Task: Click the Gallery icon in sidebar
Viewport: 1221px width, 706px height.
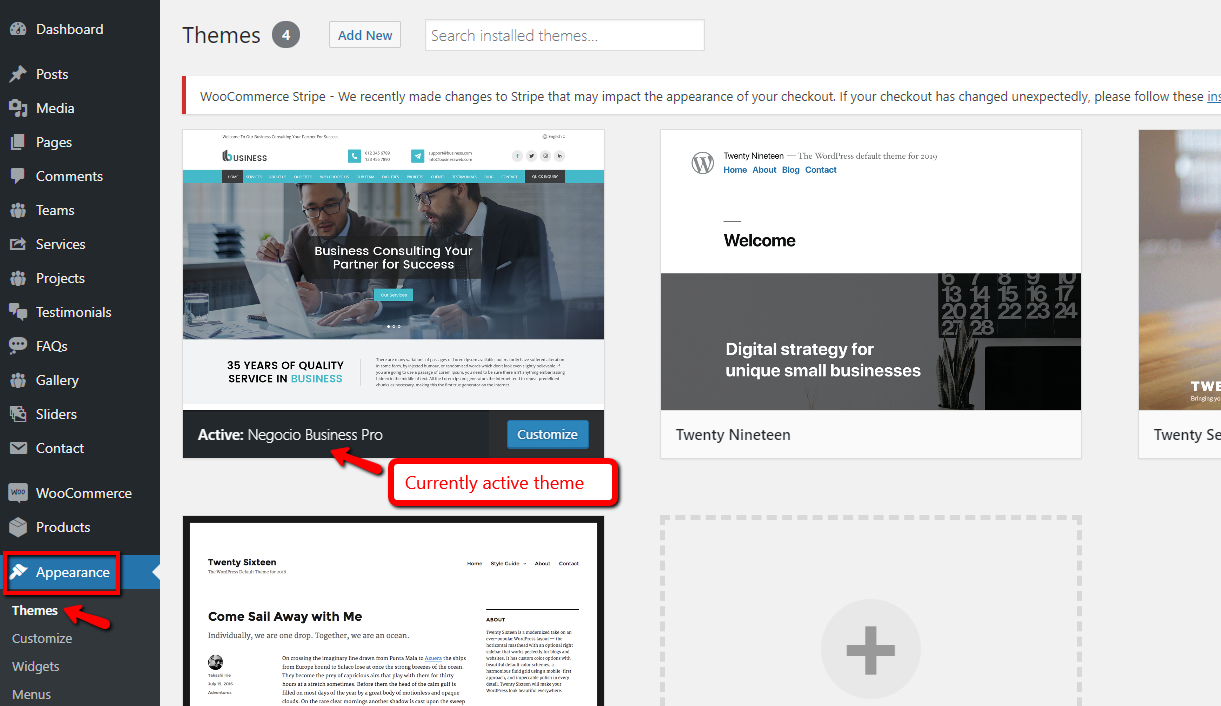Action: tap(18, 380)
